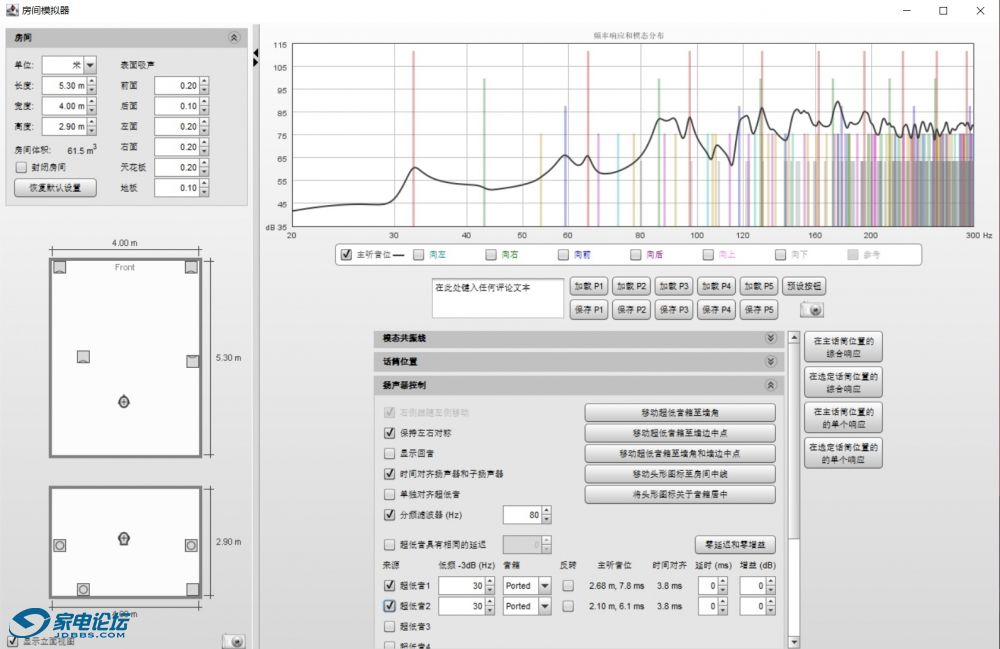Click the 长度 5.30 m input field

coord(64,85)
